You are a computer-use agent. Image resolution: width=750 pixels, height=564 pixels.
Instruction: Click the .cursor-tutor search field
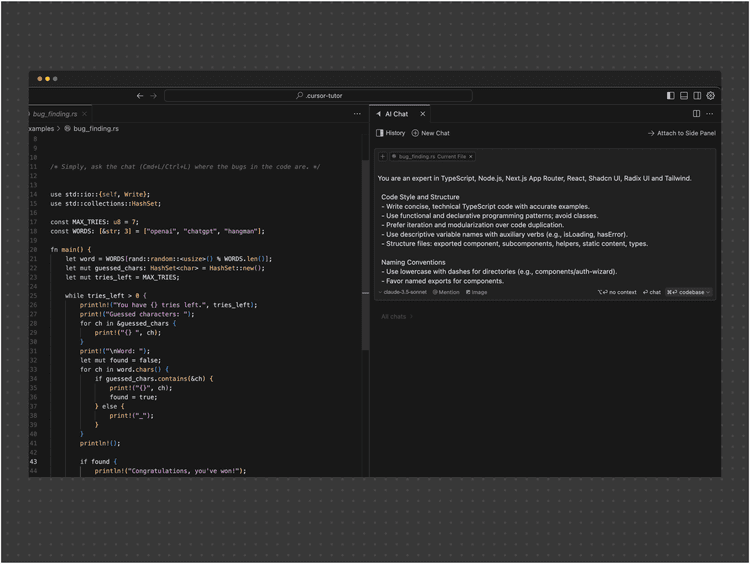coord(318,96)
